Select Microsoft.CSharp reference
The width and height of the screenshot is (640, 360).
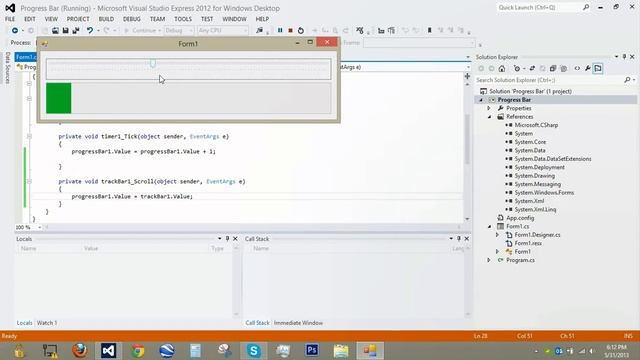[536, 125]
